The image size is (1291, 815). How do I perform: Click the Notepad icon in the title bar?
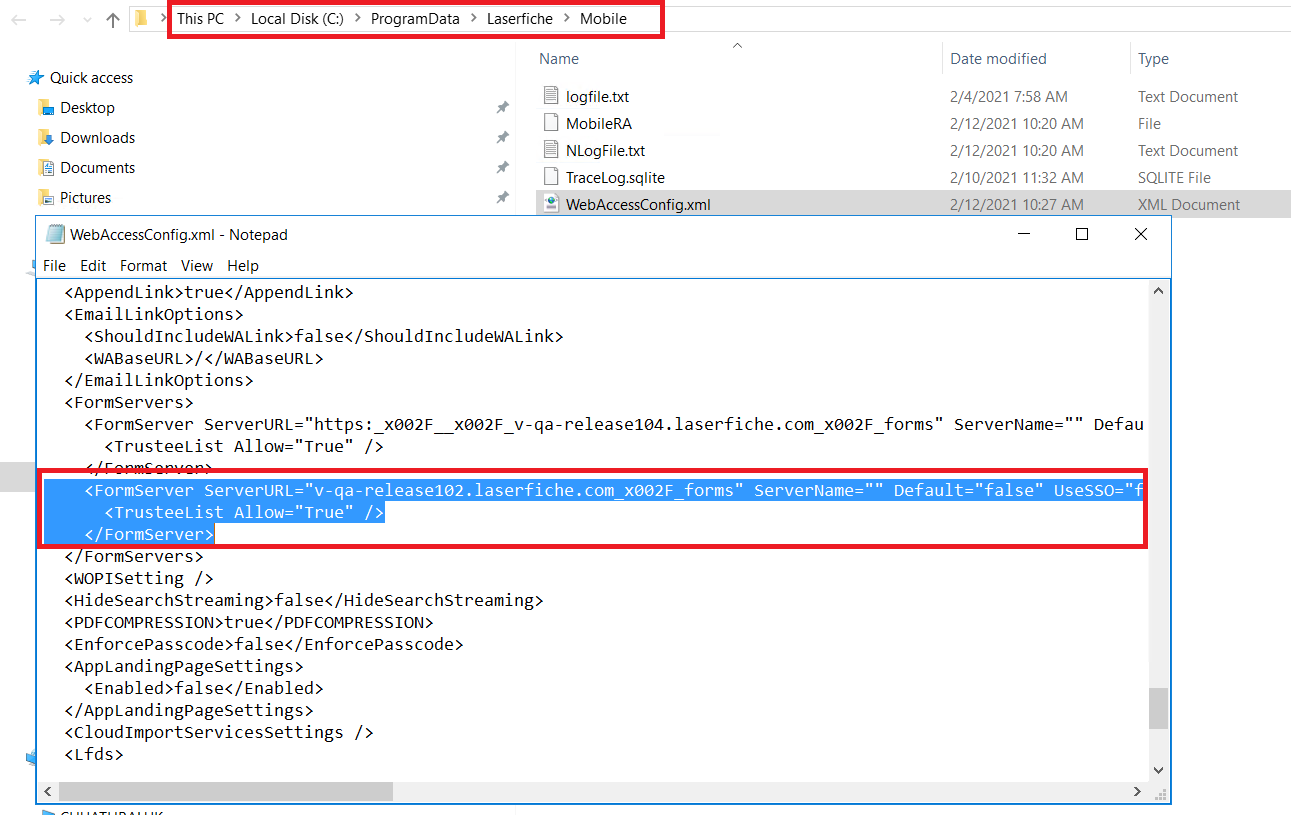click(x=56, y=234)
